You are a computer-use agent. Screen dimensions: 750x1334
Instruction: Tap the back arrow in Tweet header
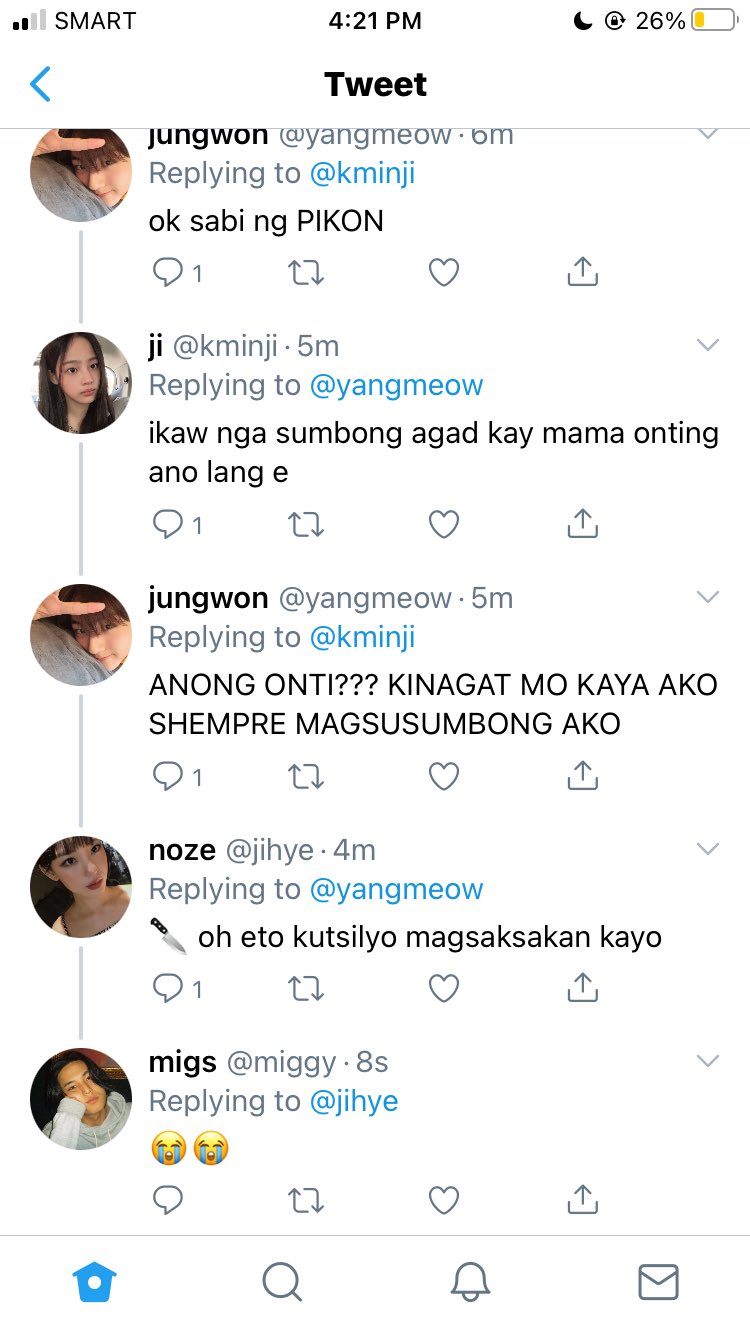click(x=40, y=84)
